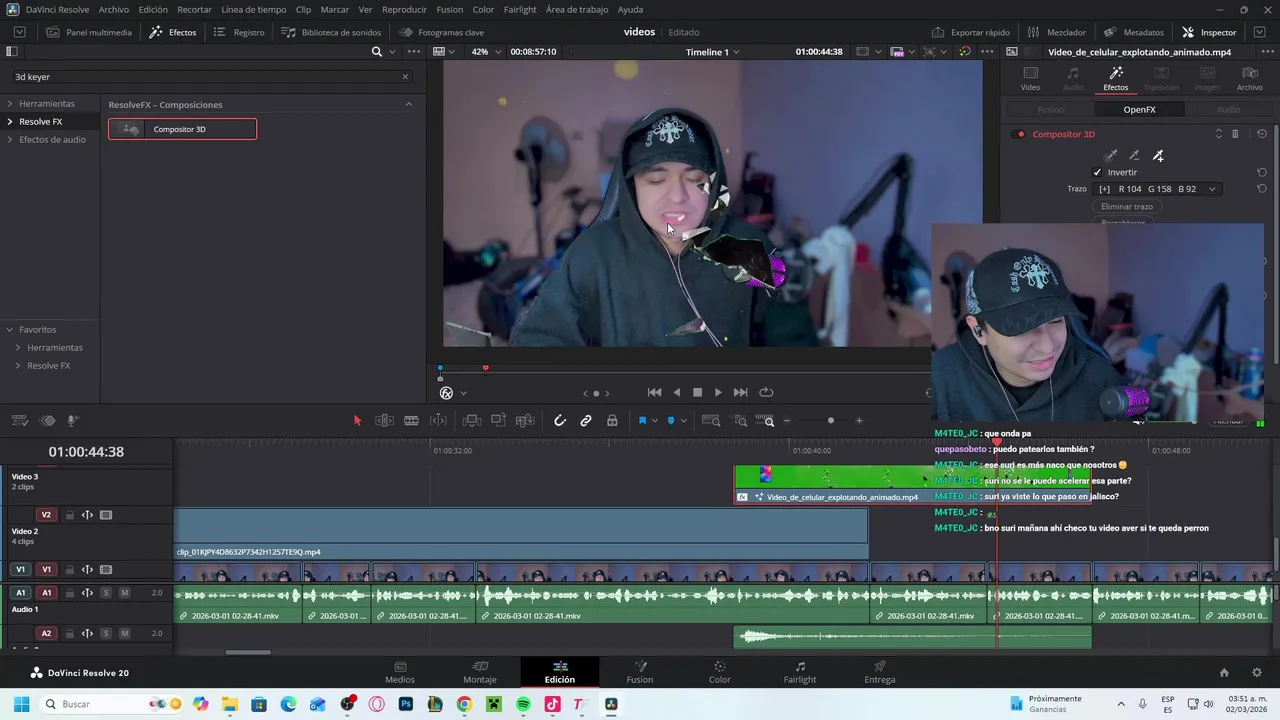This screenshot has height=720, width=1280.
Task: Select the Compositor 3D effect item
Action: click(182, 129)
